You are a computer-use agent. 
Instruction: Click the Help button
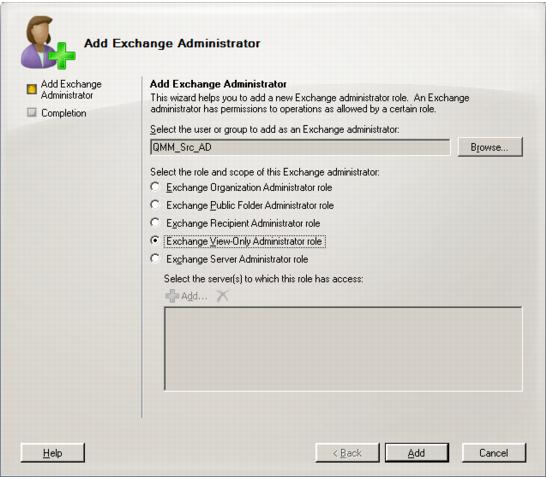point(53,453)
